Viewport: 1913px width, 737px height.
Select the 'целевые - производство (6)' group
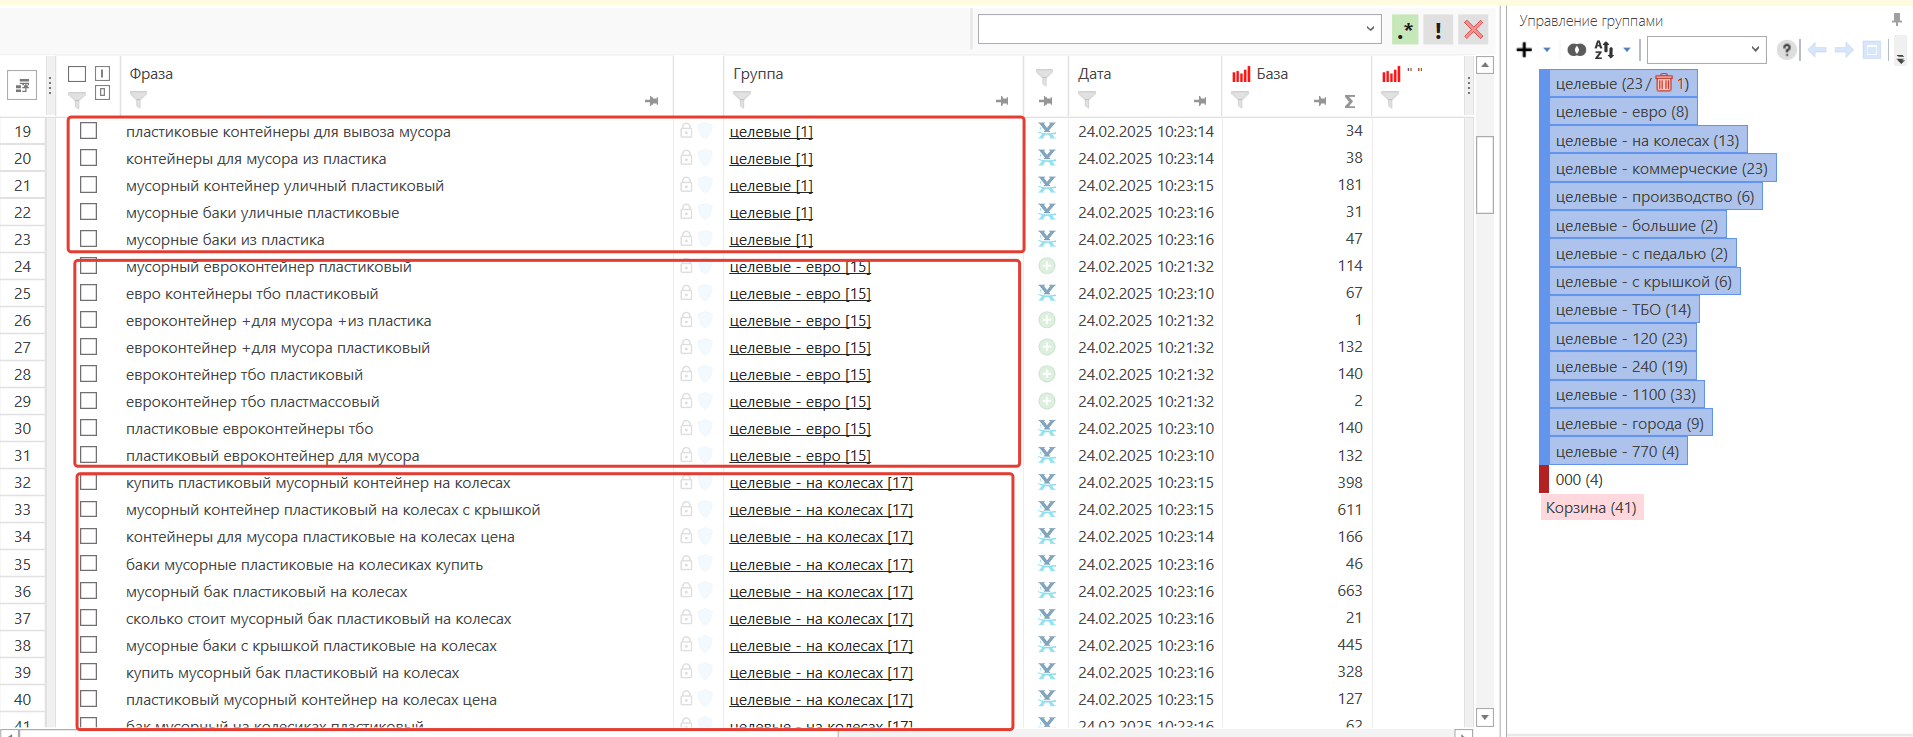click(1655, 197)
